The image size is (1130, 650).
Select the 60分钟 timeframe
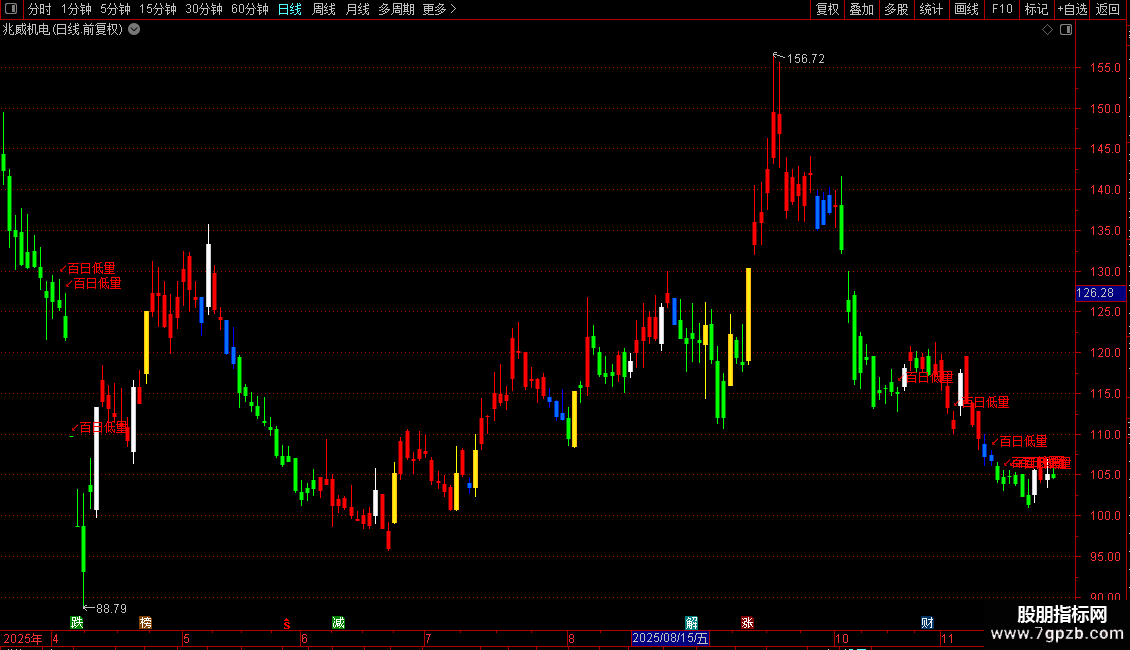click(250, 9)
